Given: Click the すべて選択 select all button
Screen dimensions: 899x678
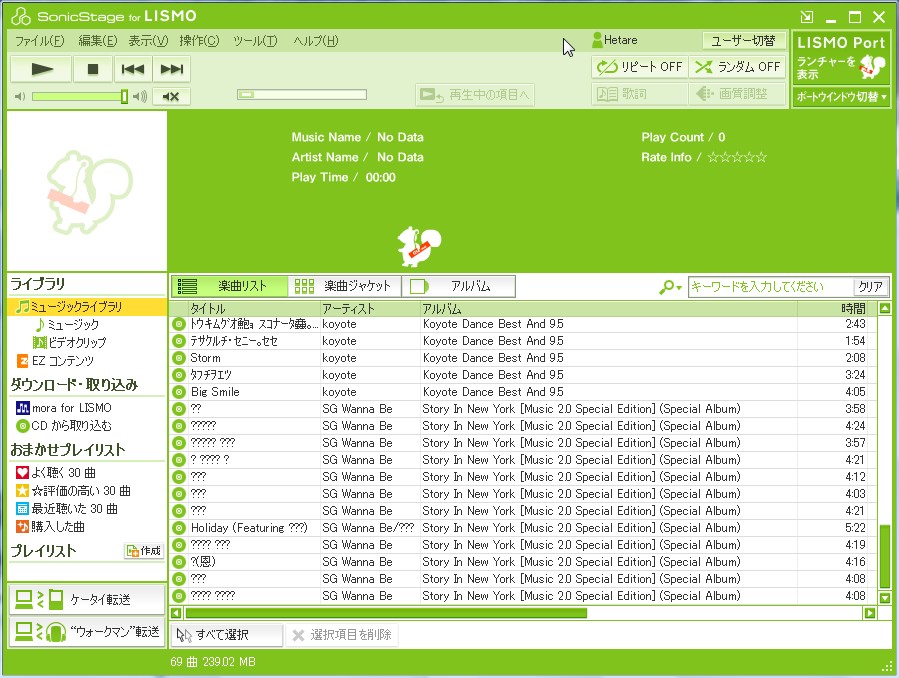Looking at the screenshot, I should point(227,635).
